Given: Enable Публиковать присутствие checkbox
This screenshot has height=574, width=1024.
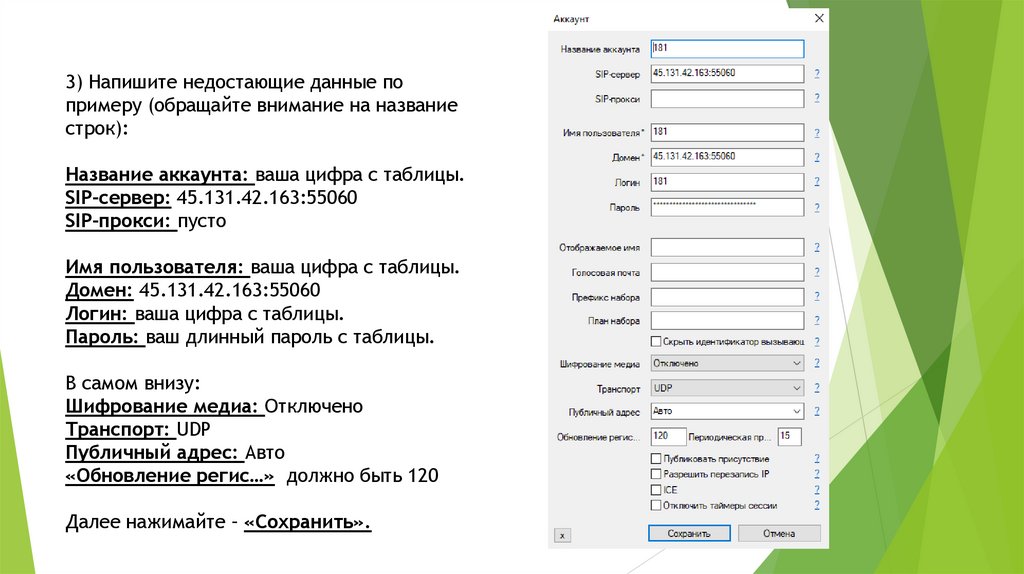Looking at the screenshot, I should [656, 458].
